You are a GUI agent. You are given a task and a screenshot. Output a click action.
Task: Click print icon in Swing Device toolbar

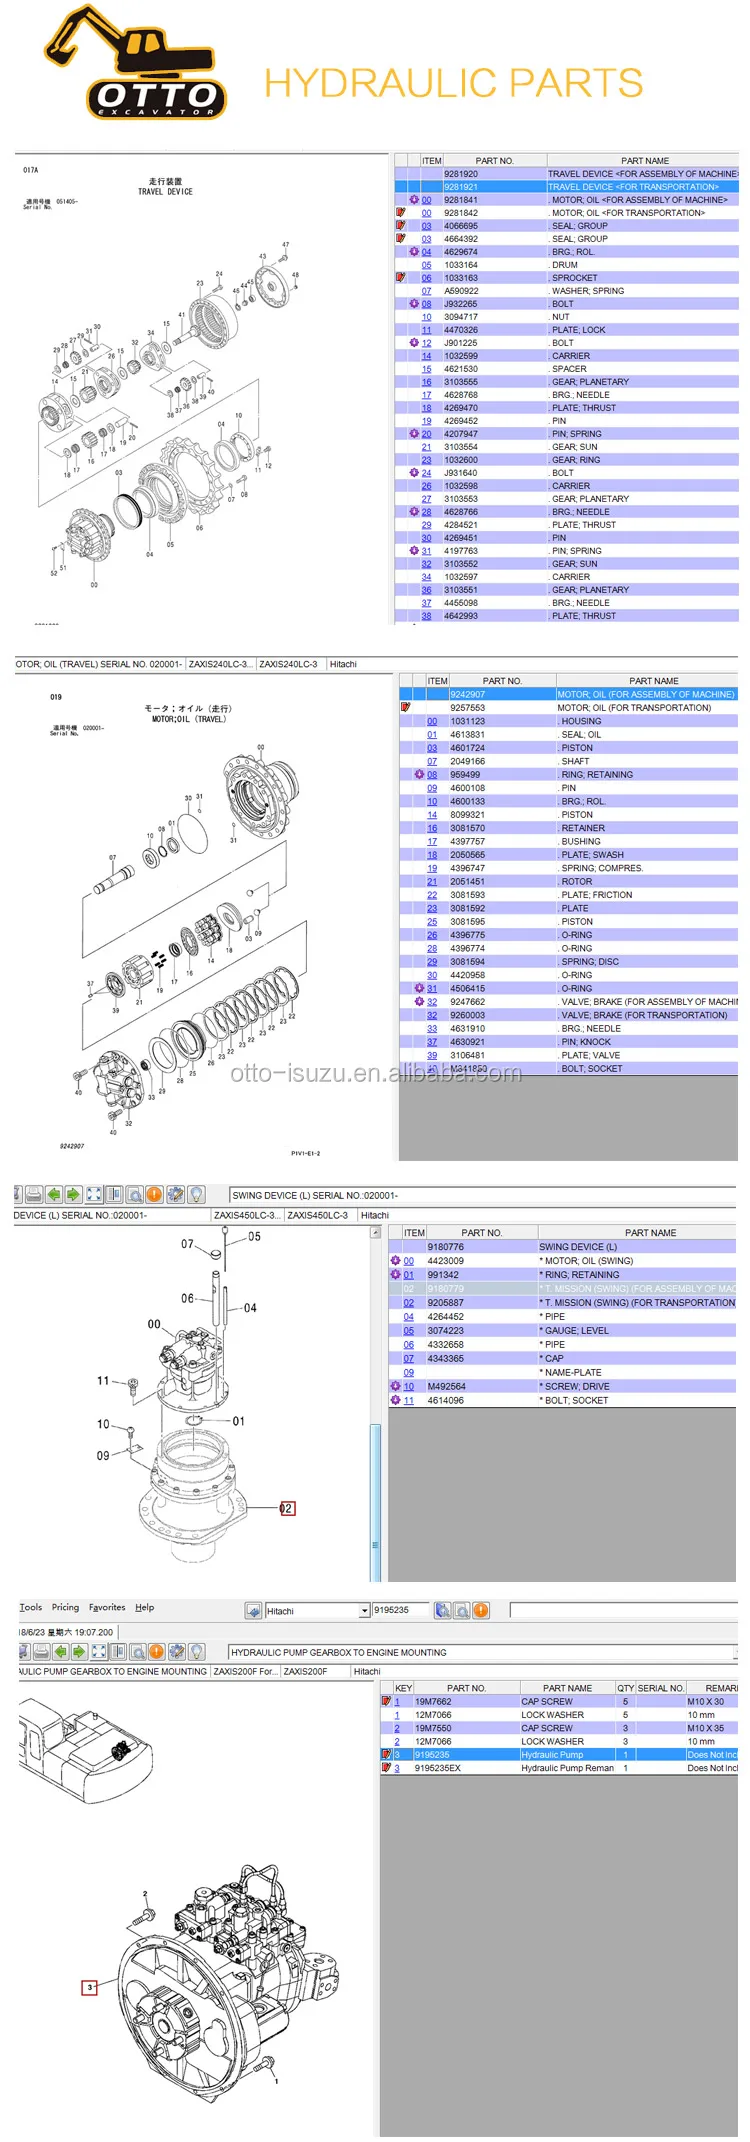[33, 1194]
